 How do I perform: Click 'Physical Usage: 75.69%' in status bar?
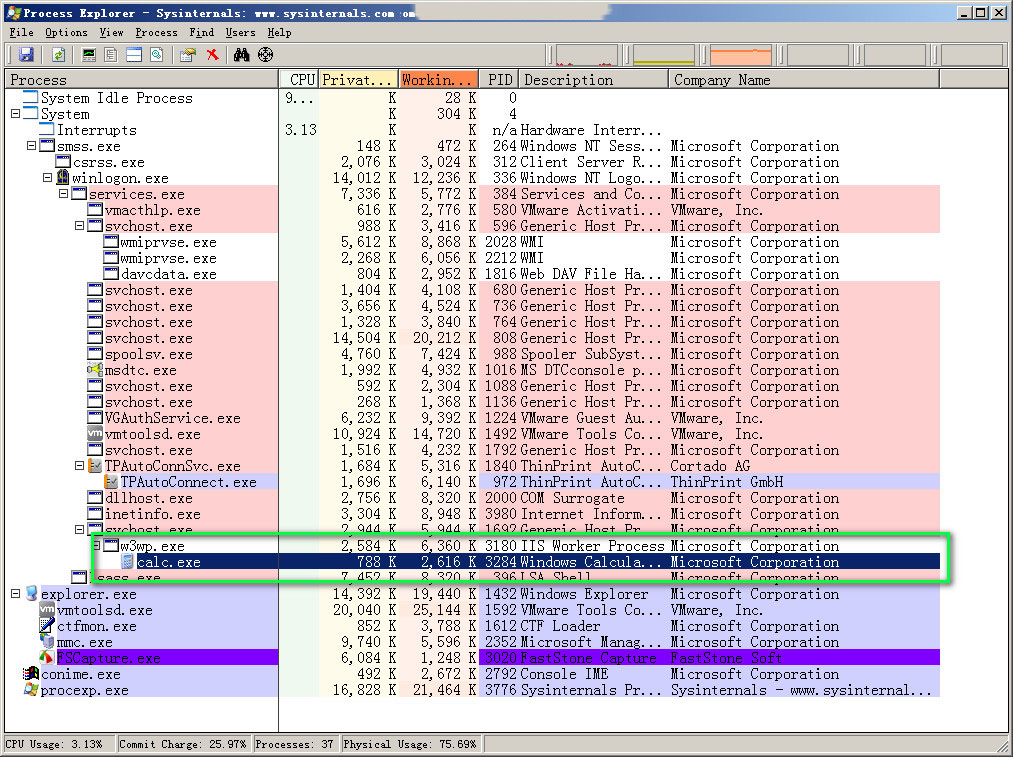410,744
